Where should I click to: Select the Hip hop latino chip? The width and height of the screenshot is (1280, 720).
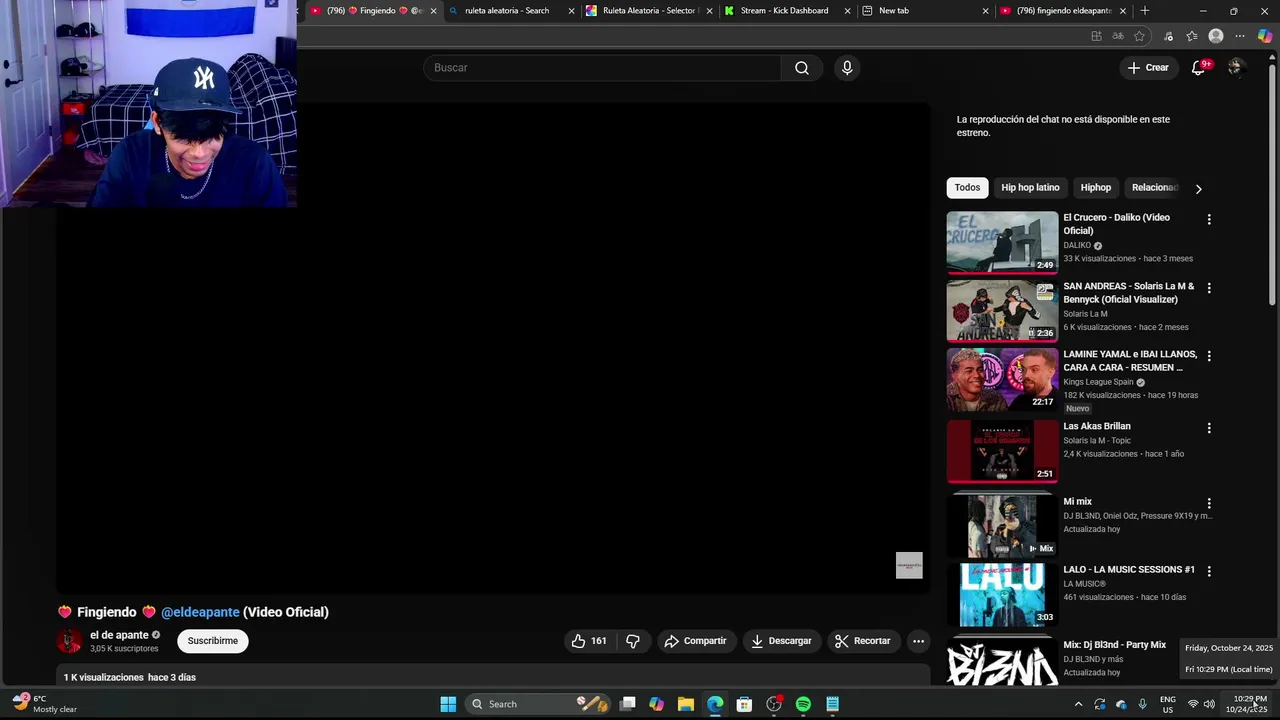pos(1030,188)
